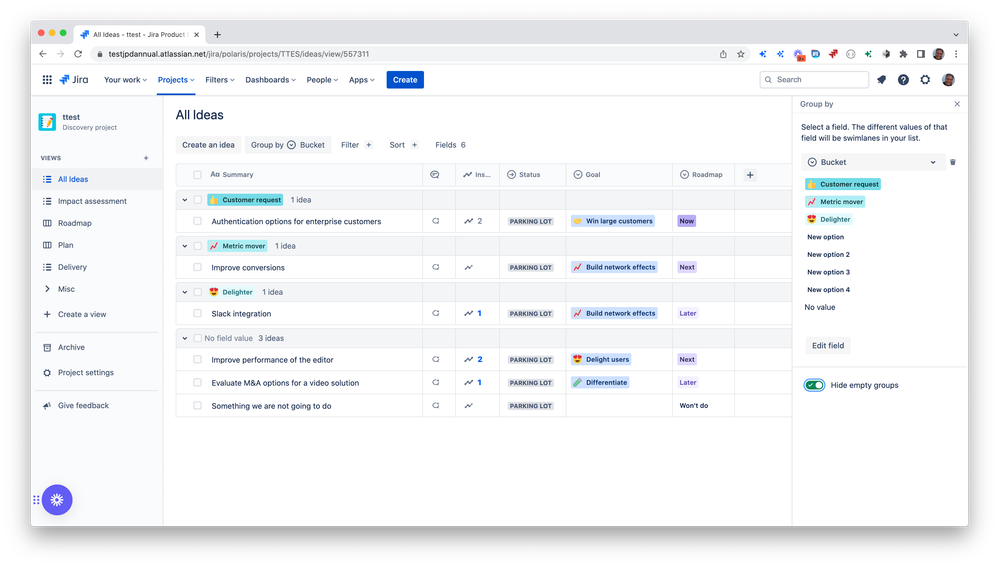999x567 pixels.
Task: Open the floating purple assistant button
Action: click(x=57, y=500)
